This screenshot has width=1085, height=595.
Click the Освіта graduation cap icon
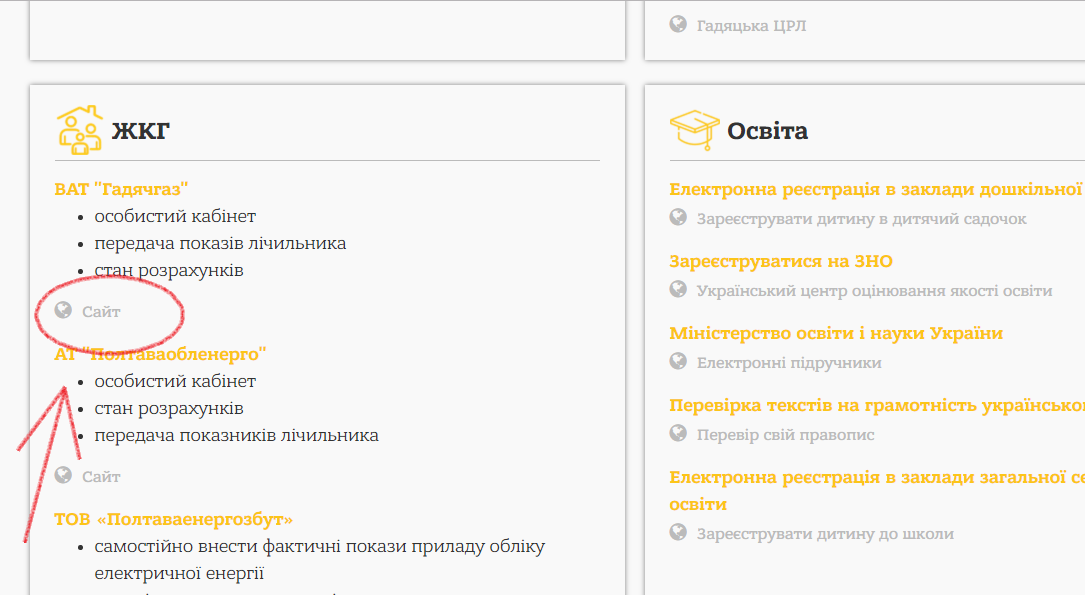pos(694,129)
